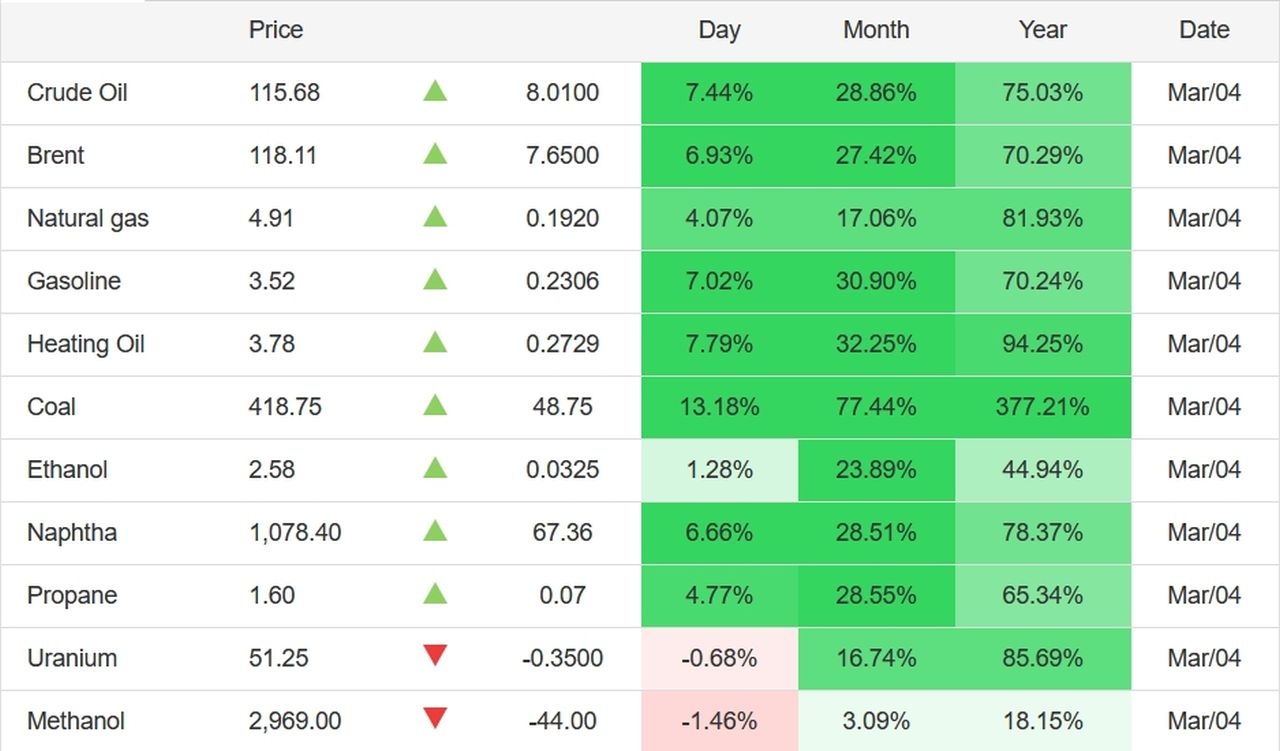Image resolution: width=1280 pixels, height=751 pixels.
Task: Click the red down arrow for Uranium
Action: [435, 657]
